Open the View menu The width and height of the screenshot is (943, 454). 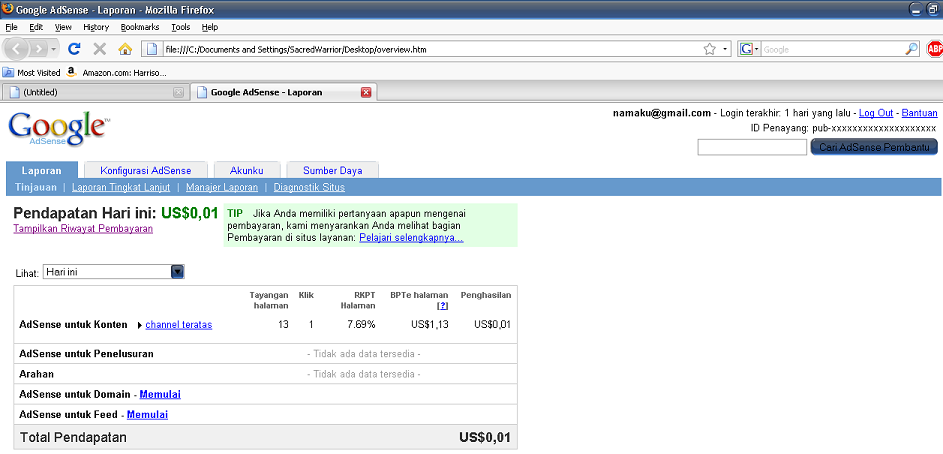click(x=63, y=27)
